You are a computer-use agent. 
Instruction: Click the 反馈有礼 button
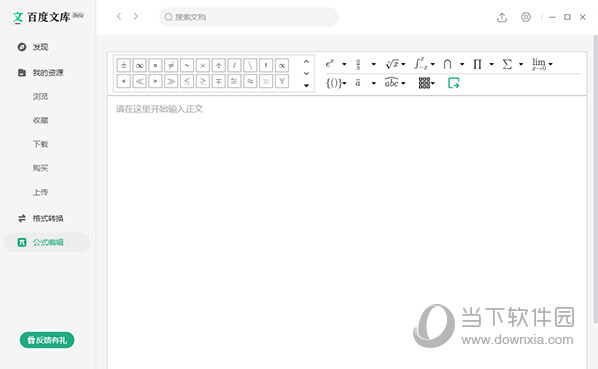click(x=47, y=340)
